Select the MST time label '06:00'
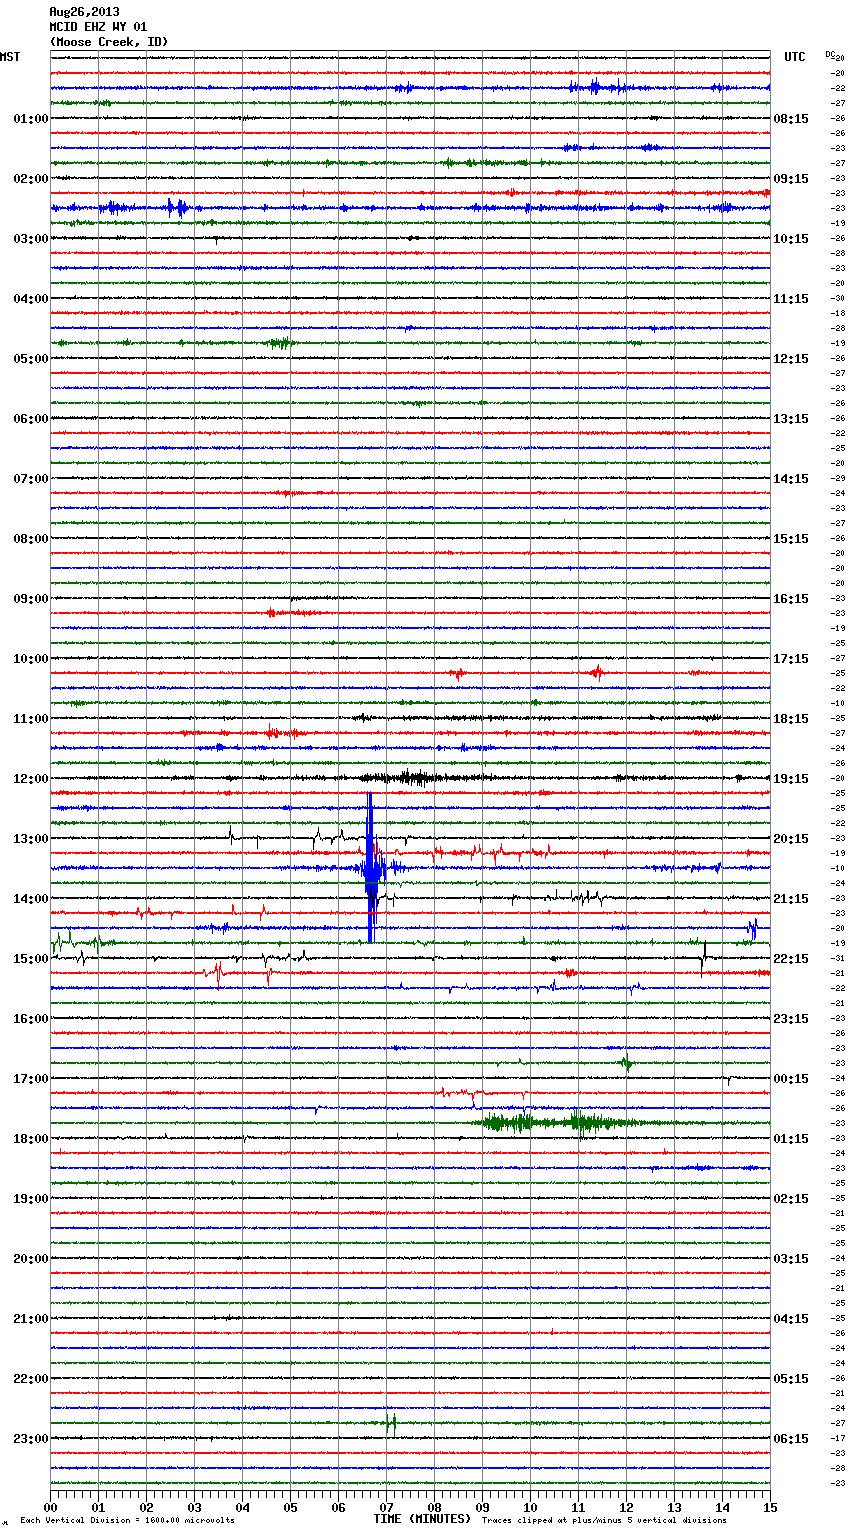The width and height of the screenshot is (850, 1534). [x=30, y=418]
